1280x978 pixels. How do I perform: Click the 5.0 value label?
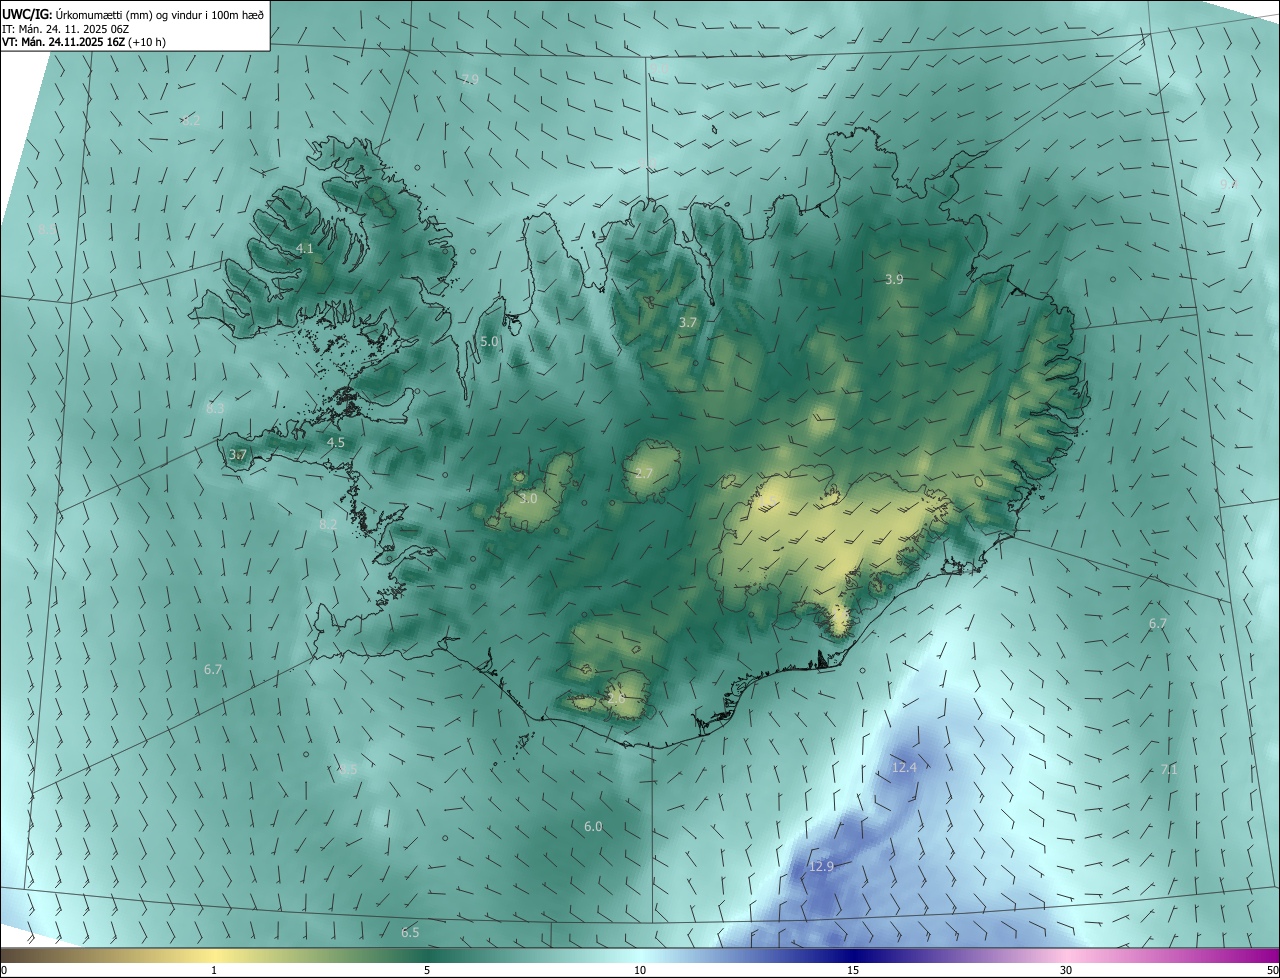pyautogui.click(x=489, y=342)
